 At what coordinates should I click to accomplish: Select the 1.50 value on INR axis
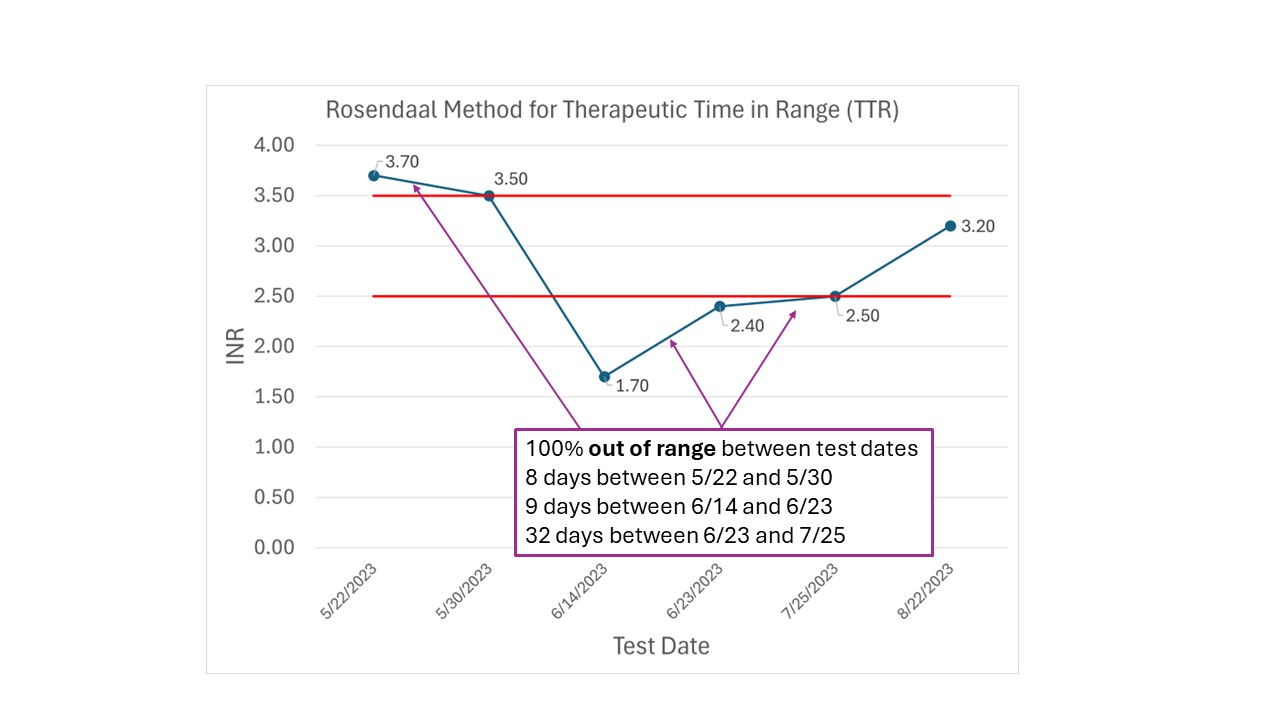(270, 397)
